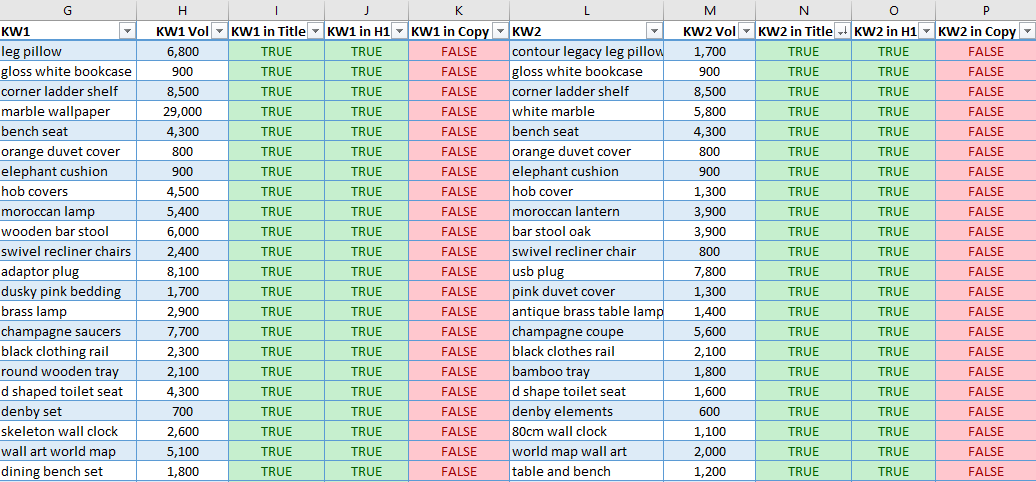Open the KW2 in Copy filter dropdown
Image resolution: width=1036 pixels, height=482 pixels.
click(x=1026, y=31)
